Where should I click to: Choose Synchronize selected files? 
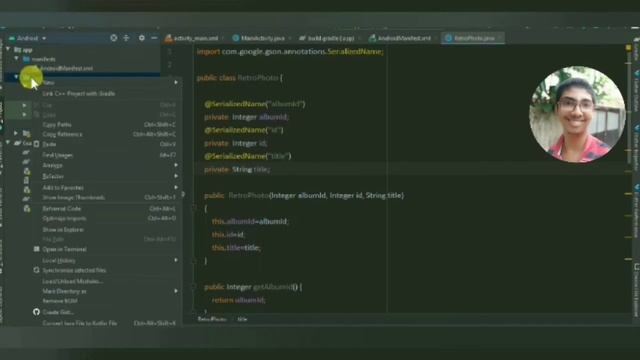point(107,270)
